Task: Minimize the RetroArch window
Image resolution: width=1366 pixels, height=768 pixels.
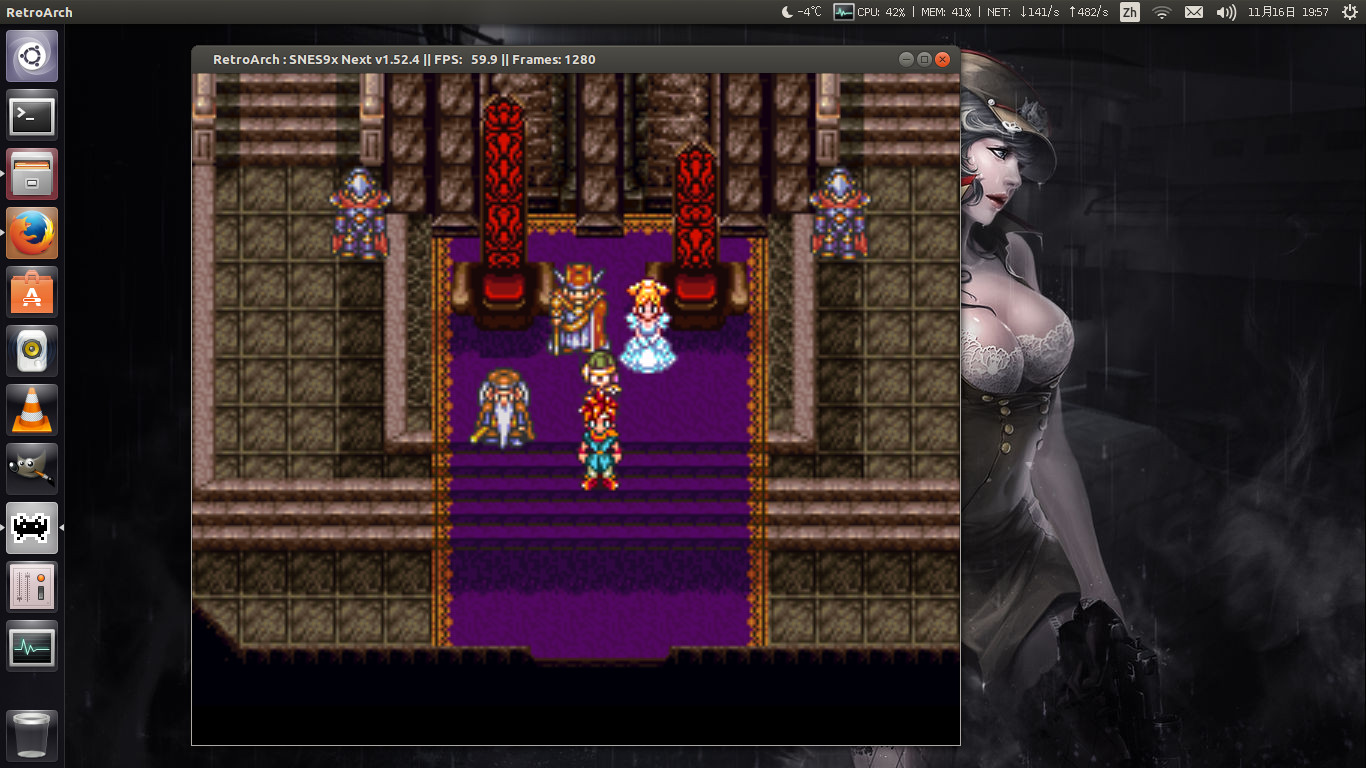Action: 906,59
